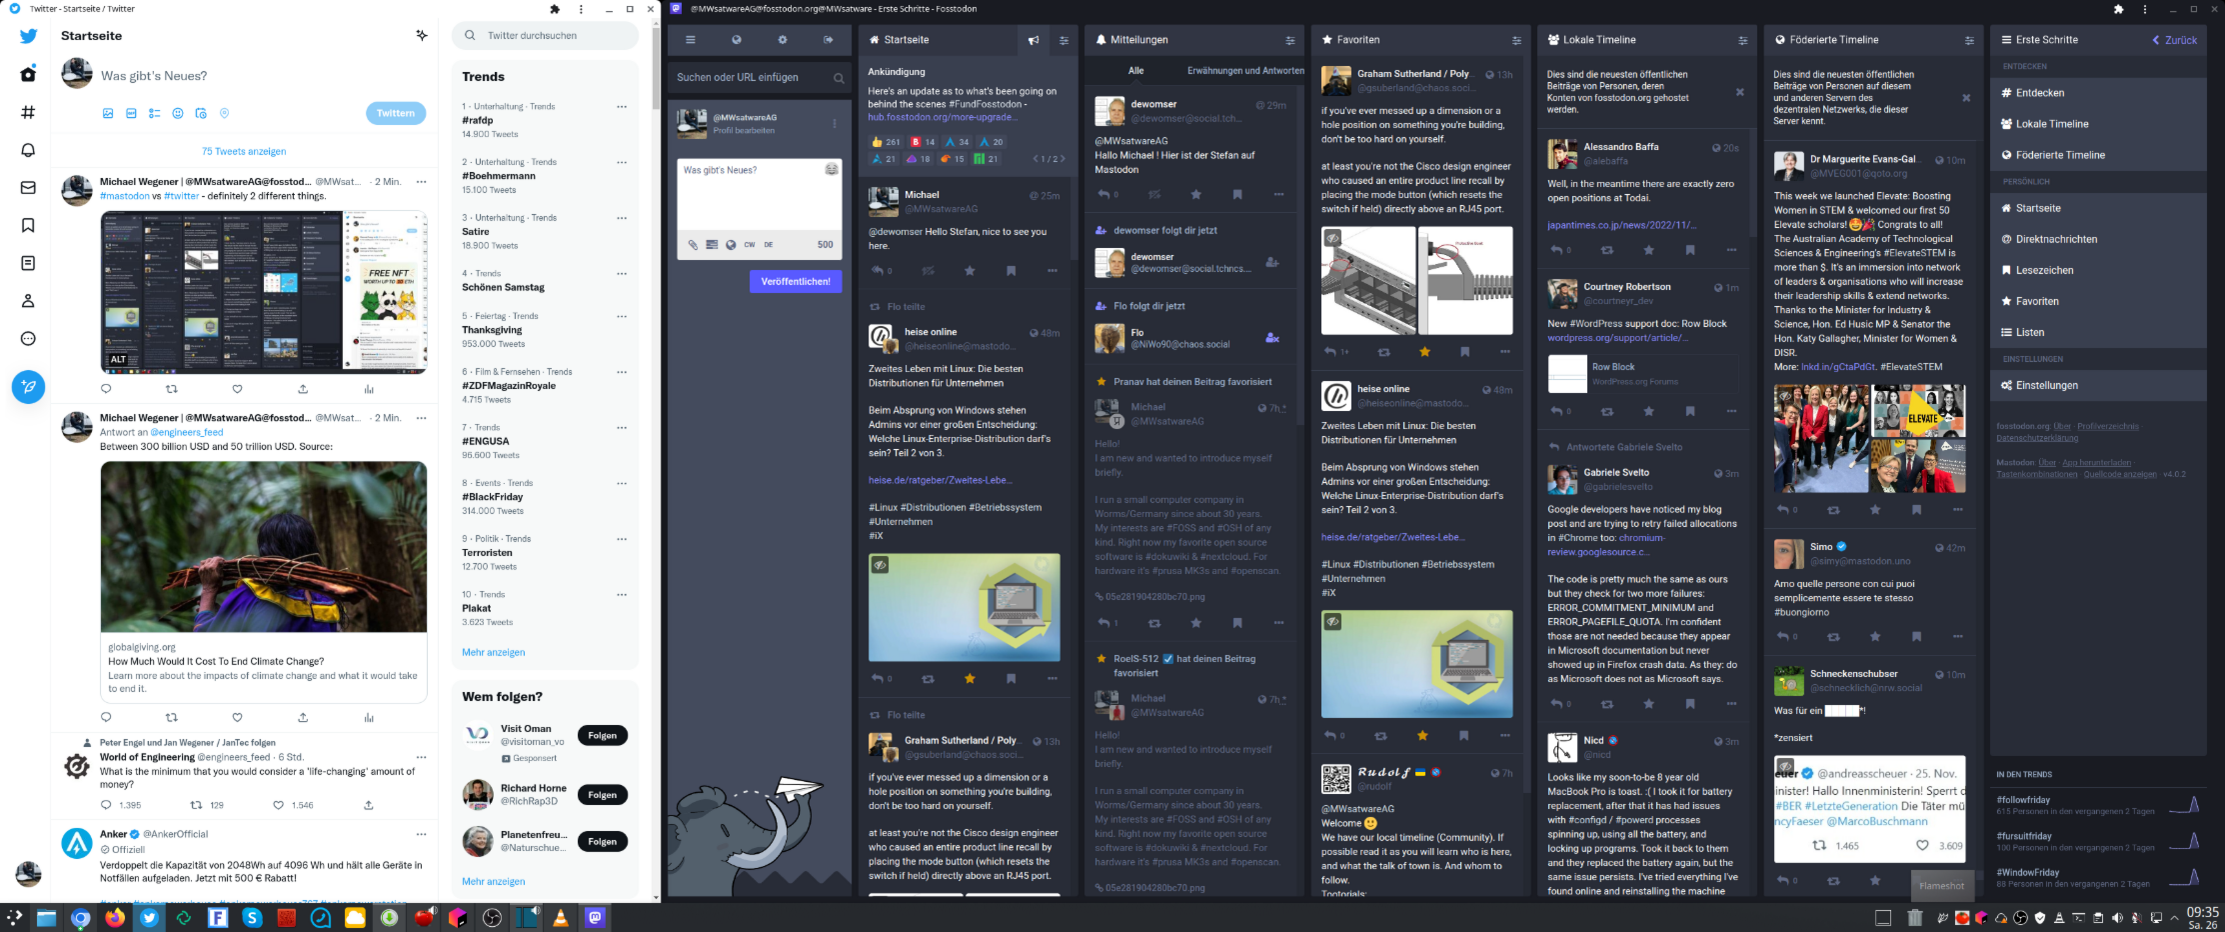The height and width of the screenshot is (932, 2225).
Task: Open Direktnachrichten in Erste Schritte
Action: pyautogui.click(x=2097, y=239)
